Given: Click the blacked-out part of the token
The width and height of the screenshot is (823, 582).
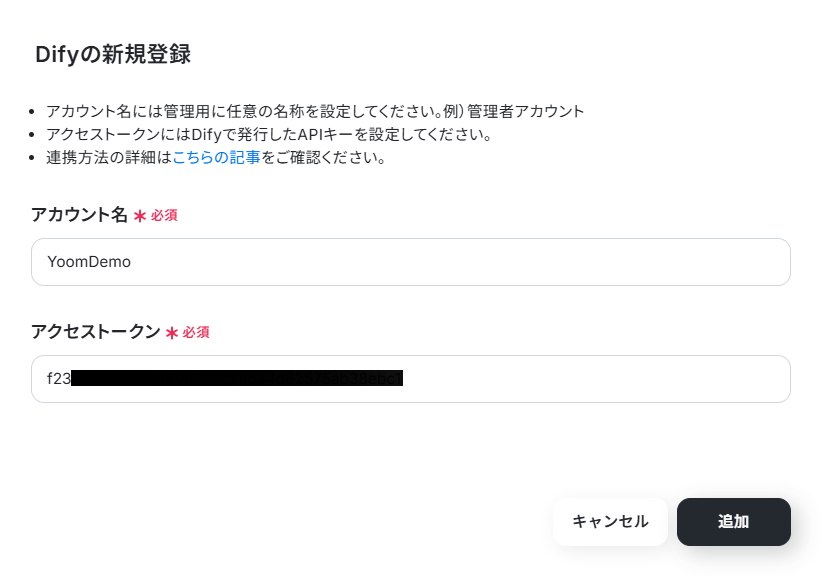Looking at the screenshot, I should [237, 378].
